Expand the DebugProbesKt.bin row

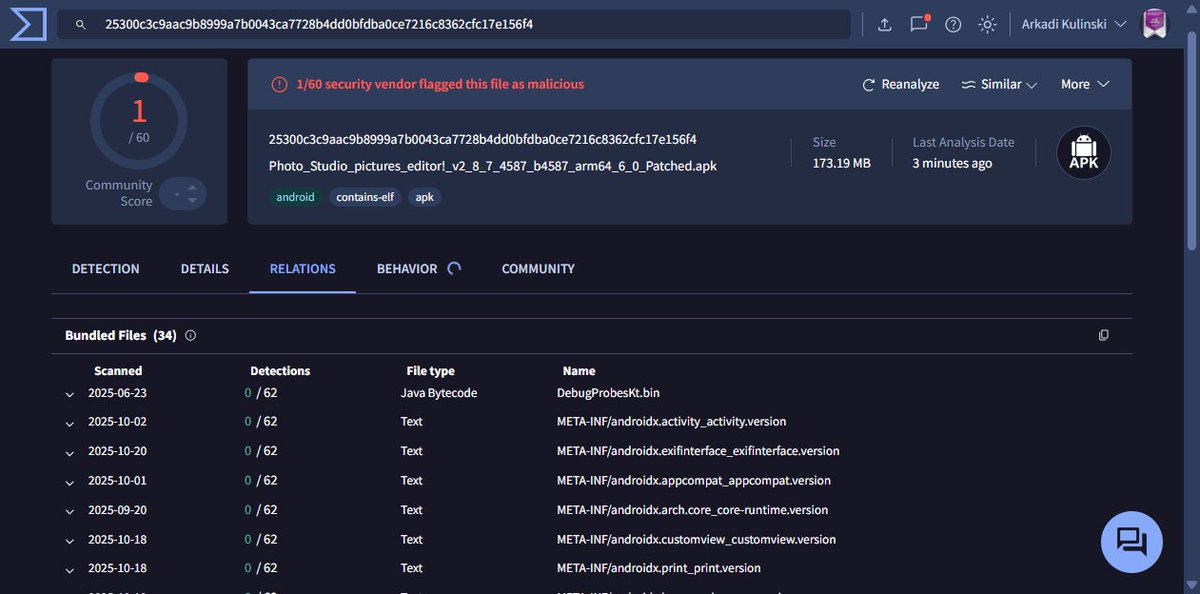70,395
